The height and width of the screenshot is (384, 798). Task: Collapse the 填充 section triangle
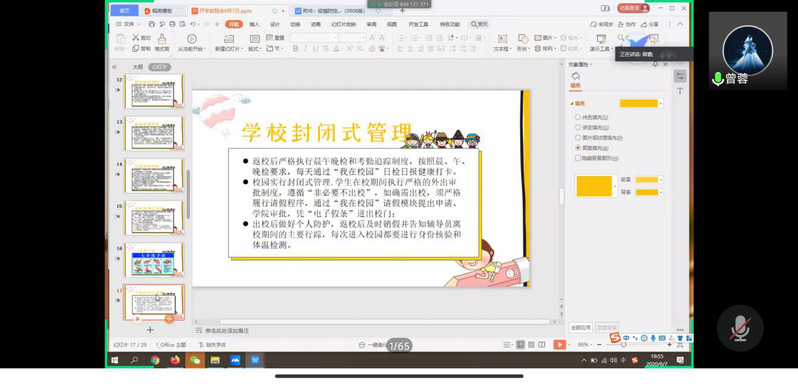pos(572,104)
